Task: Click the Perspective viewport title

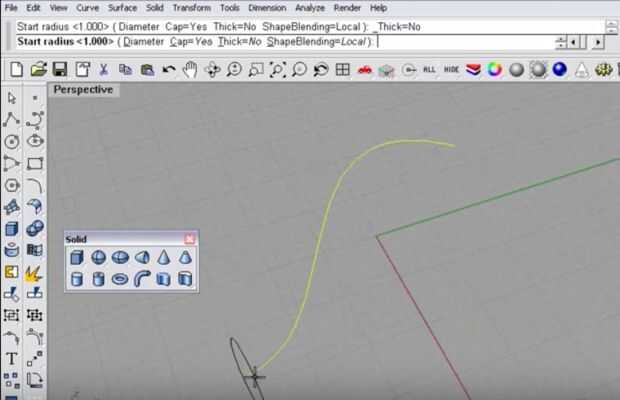Action: point(83,90)
